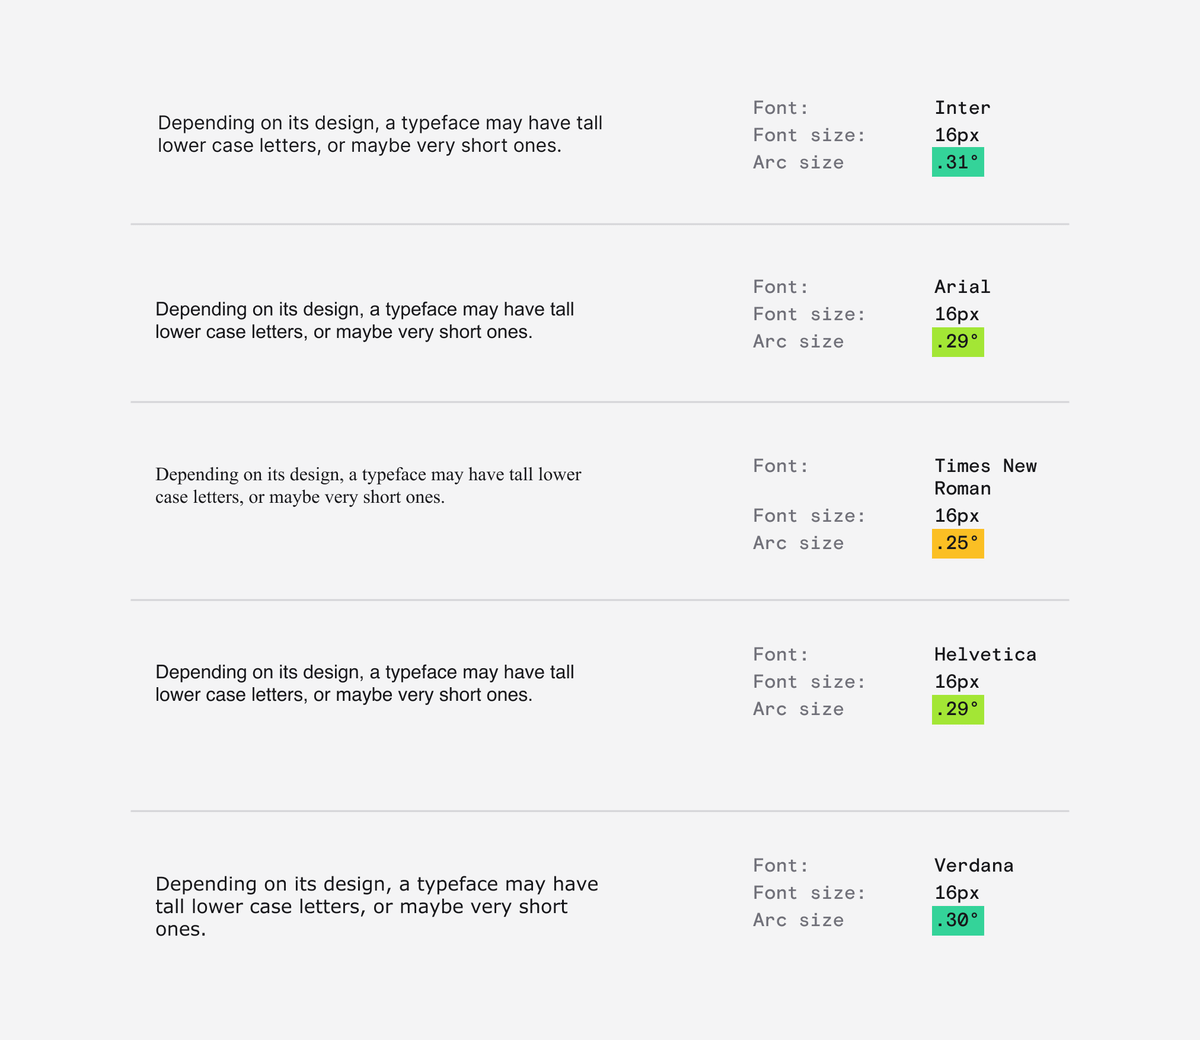
Task: Click the sample paragraph set in Helvetica
Action: [365, 684]
